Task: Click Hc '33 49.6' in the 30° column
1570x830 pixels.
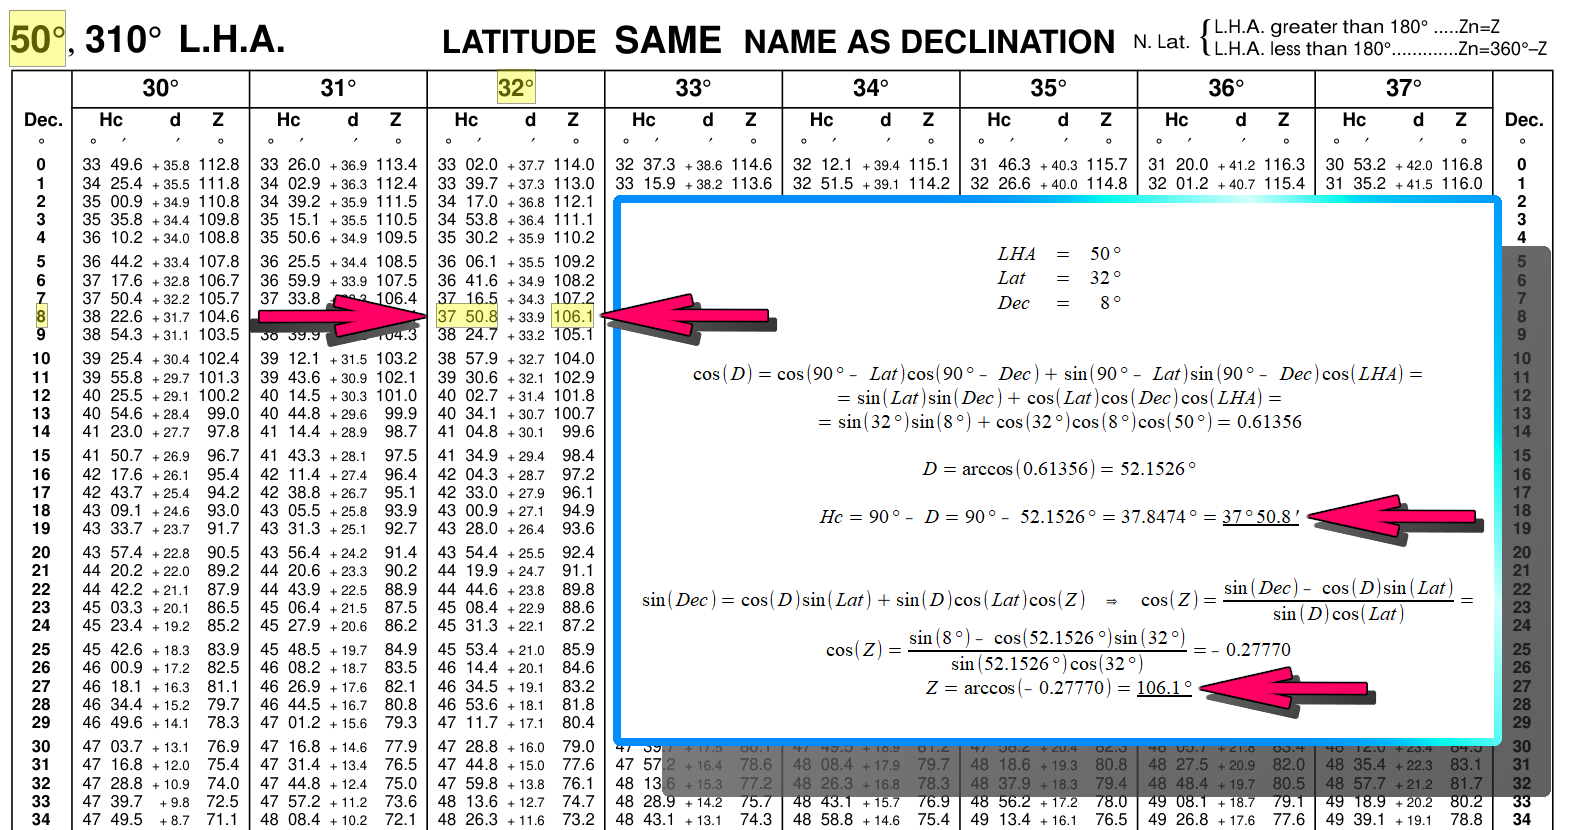Action: 112,165
